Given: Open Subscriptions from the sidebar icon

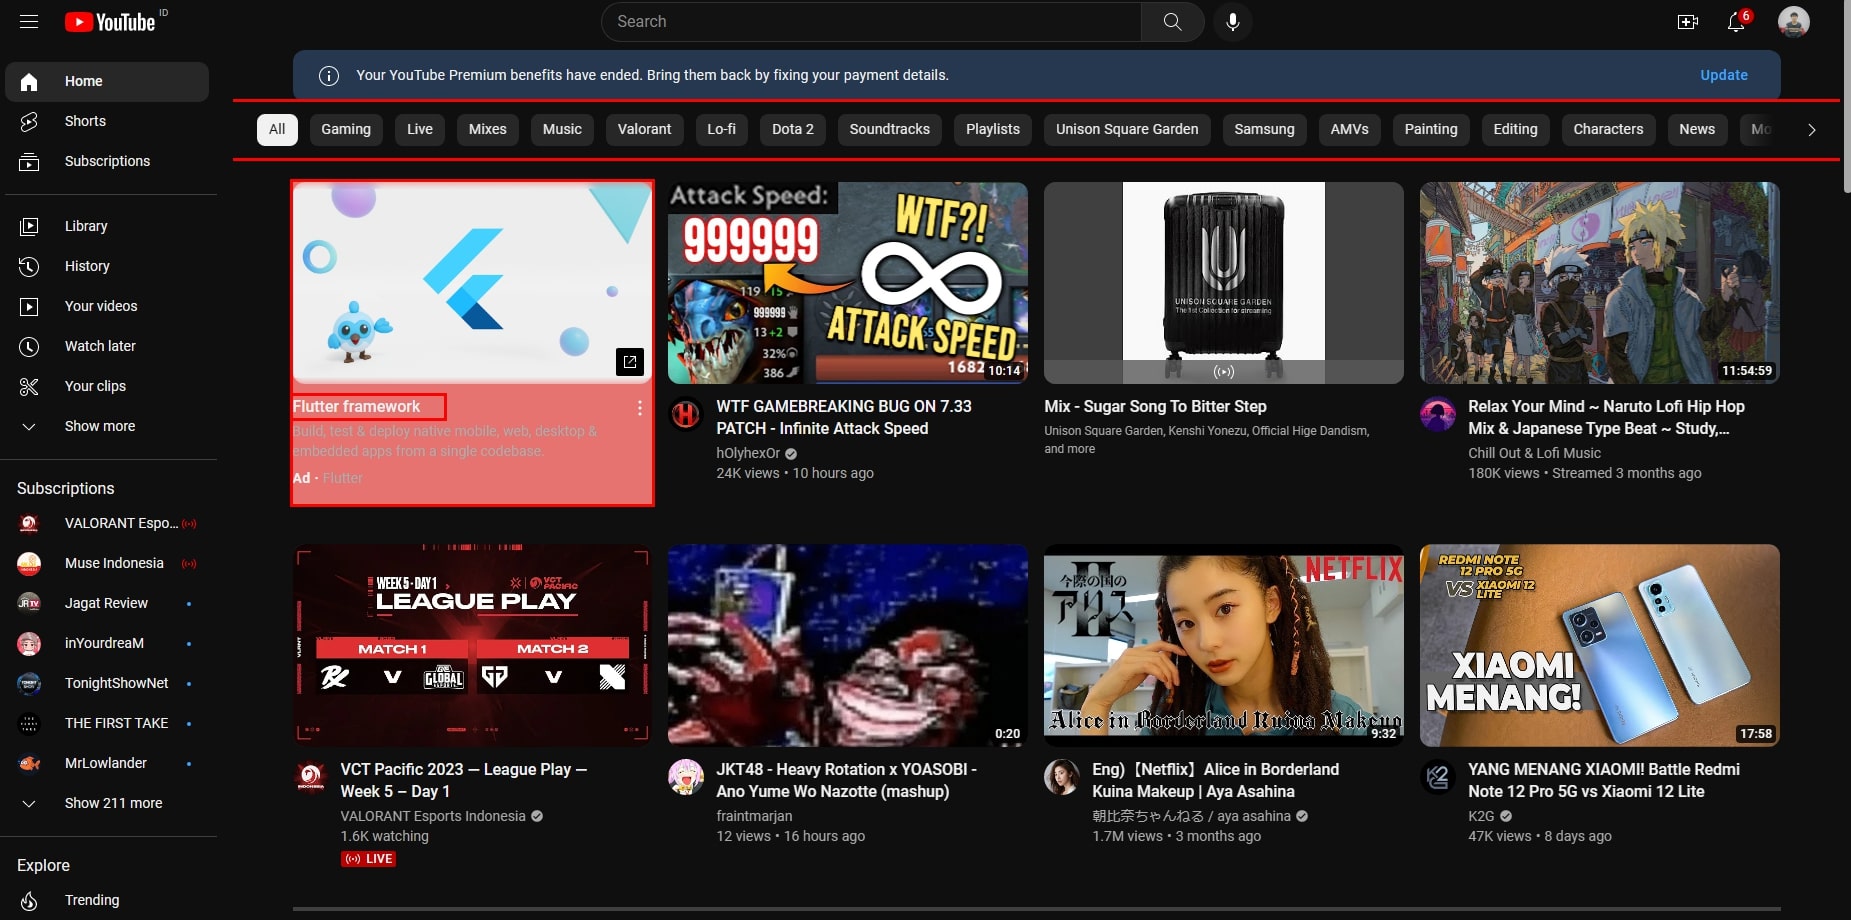Looking at the screenshot, I should click(30, 161).
